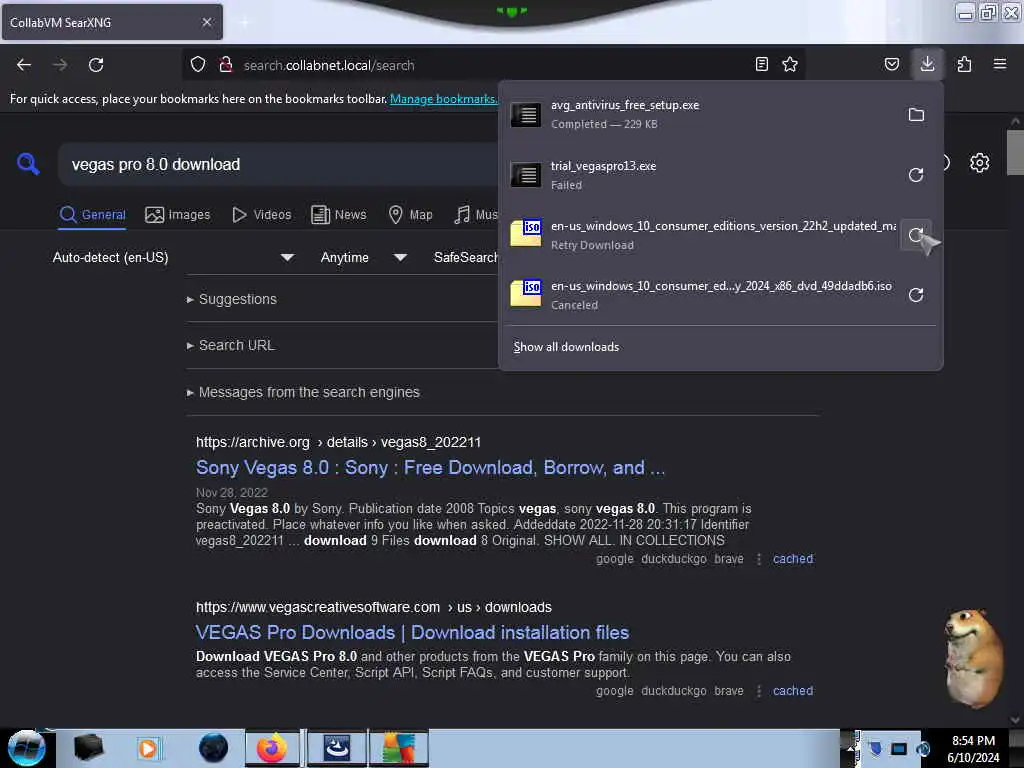1024x768 pixels.
Task: Open the Windows Start orb
Action: click(26, 748)
